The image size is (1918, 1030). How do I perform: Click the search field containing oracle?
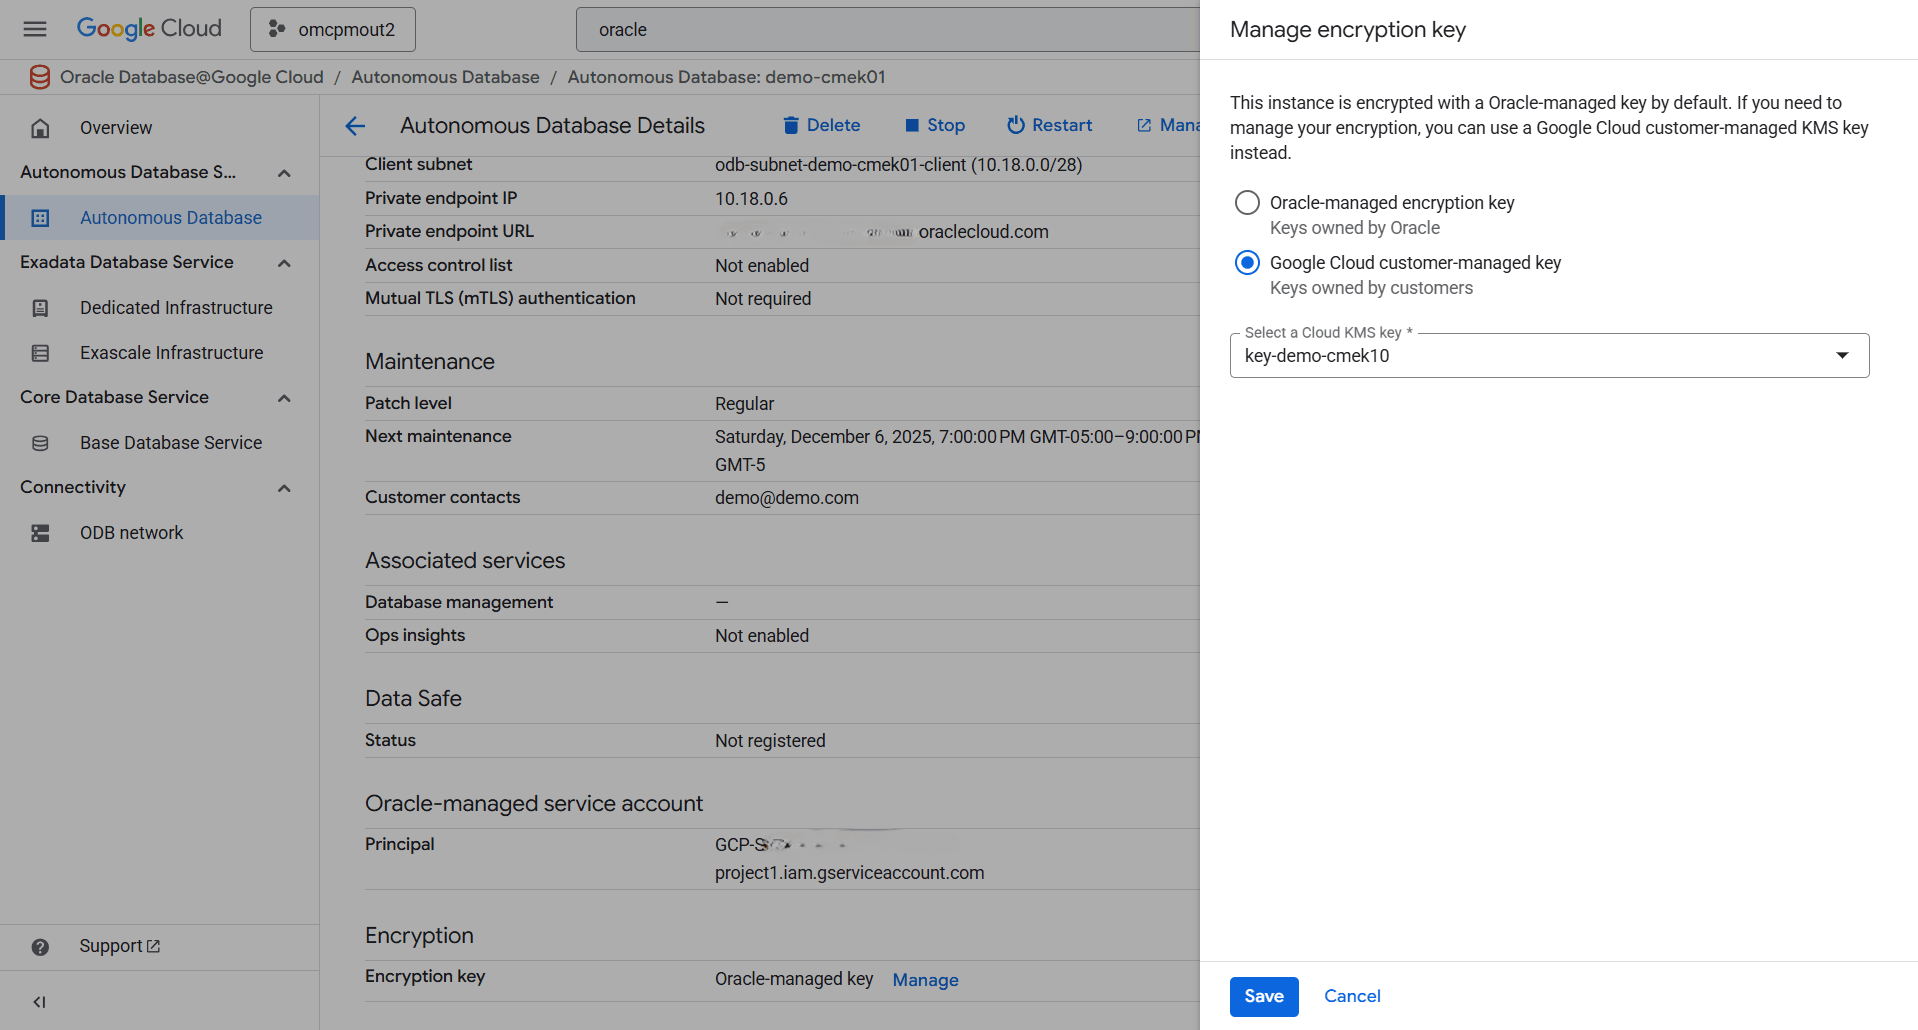(888, 30)
